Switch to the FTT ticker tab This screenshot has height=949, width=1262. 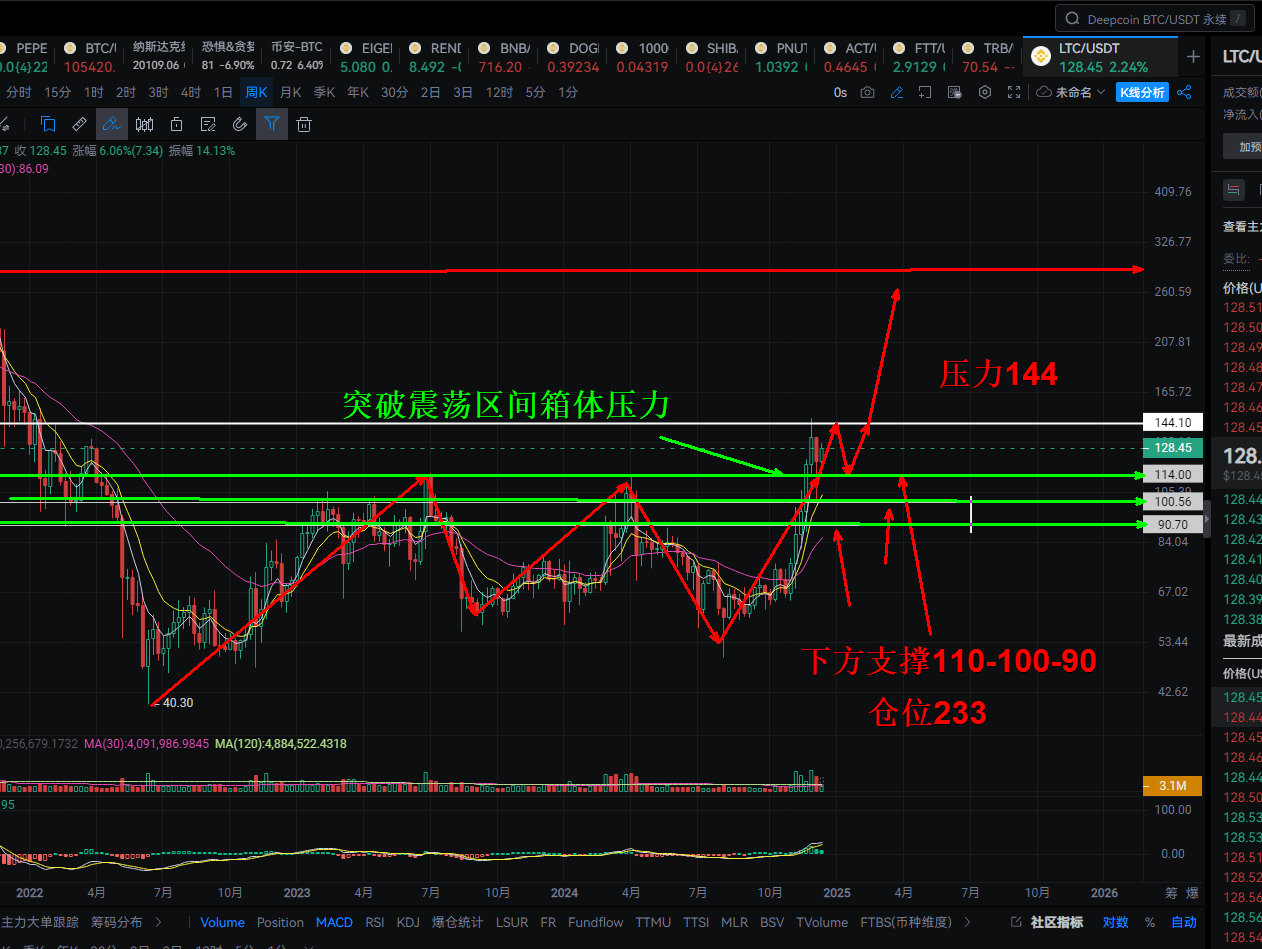click(920, 57)
